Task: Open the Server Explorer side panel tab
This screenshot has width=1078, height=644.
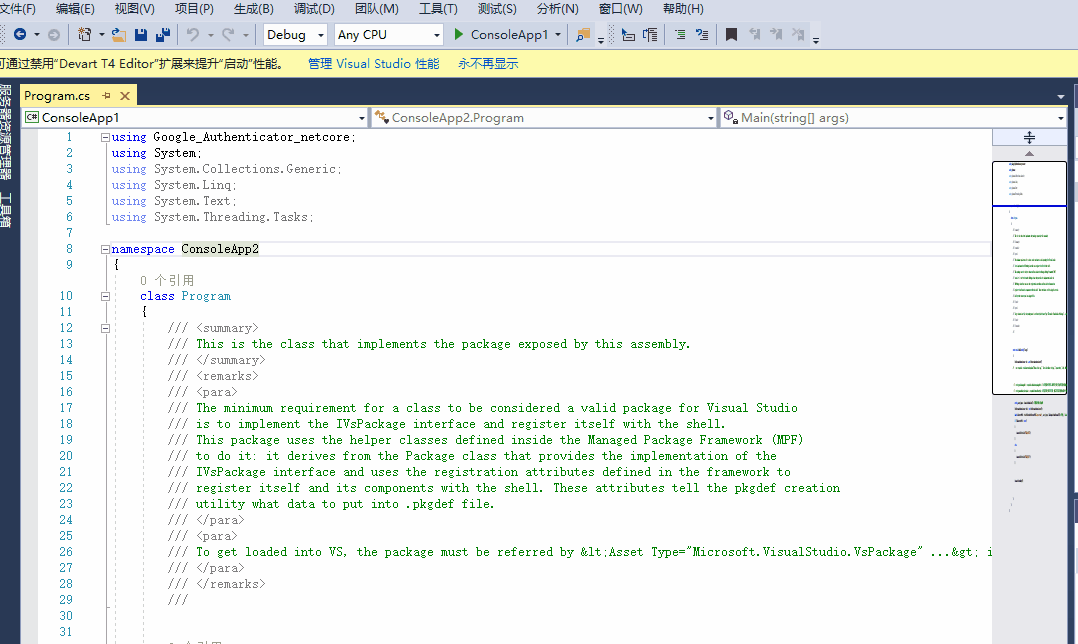Action: coord(6,131)
